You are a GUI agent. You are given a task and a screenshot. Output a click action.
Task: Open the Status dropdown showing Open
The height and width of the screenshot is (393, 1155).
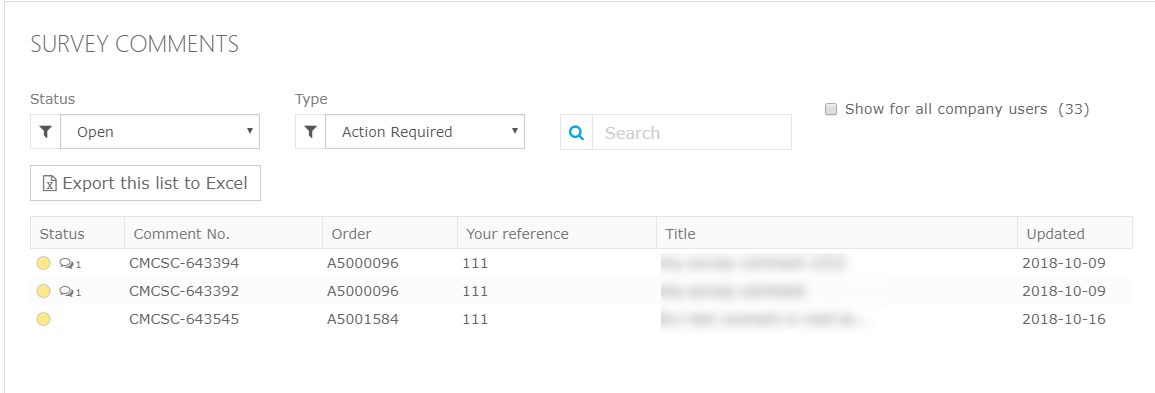point(160,132)
